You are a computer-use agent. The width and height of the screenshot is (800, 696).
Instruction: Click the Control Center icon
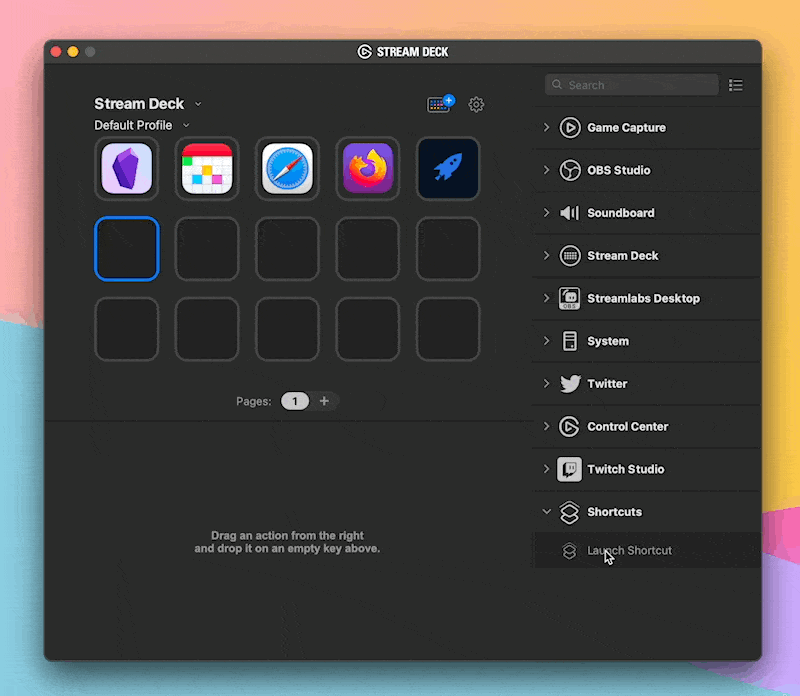pyautogui.click(x=569, y=427)
